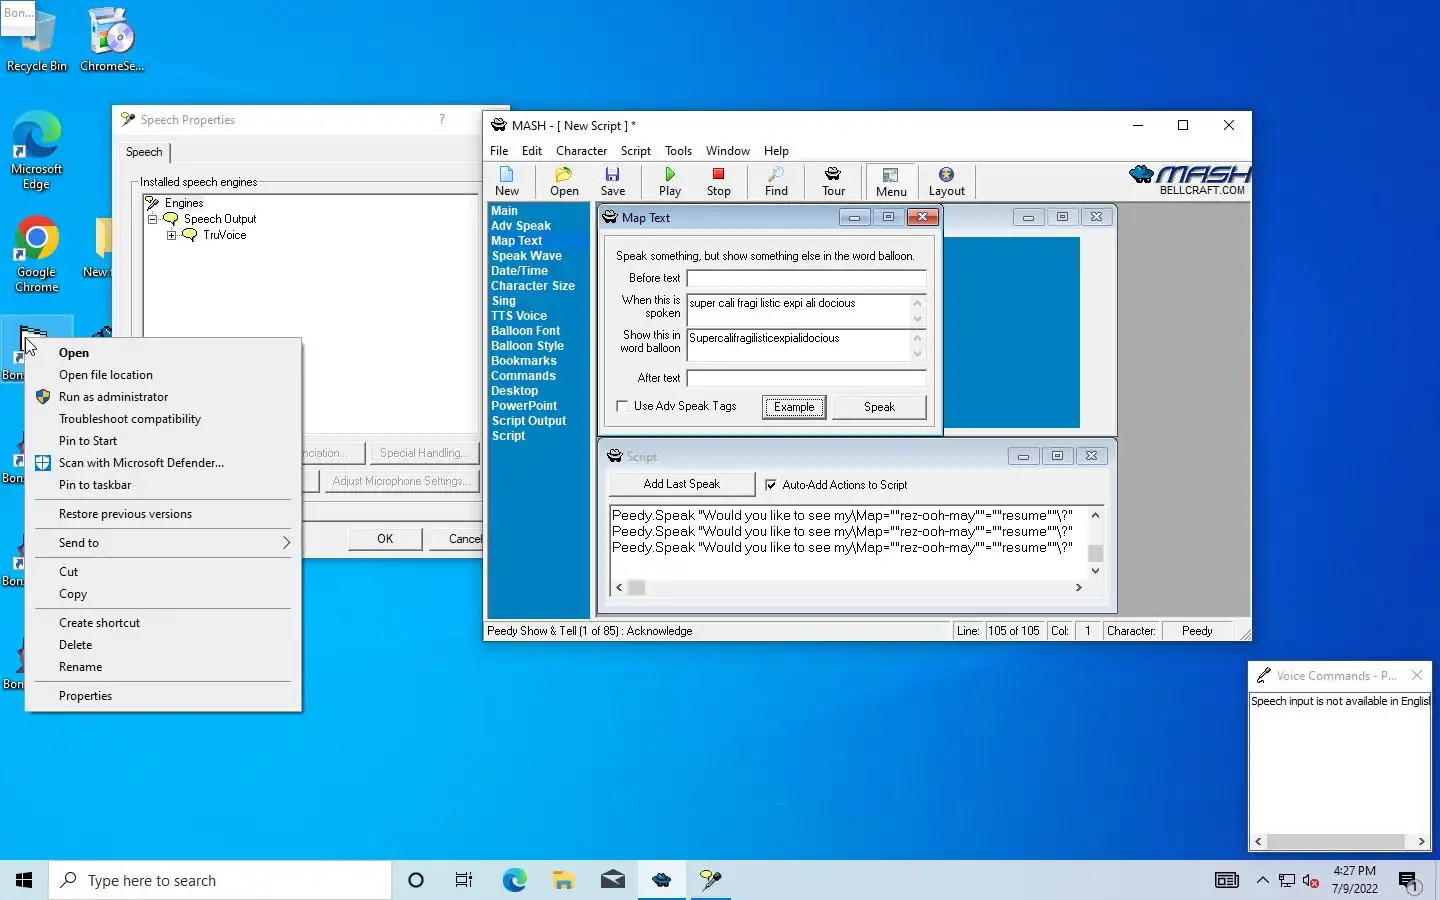Expand the TruVoice tree node

click(x=172, y=235)
